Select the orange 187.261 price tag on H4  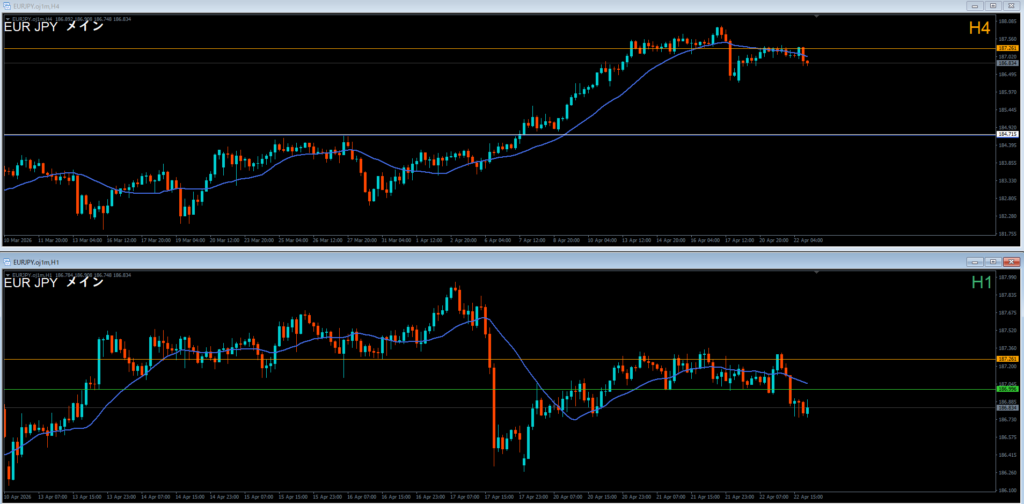pyautogui.click(x=1007, y=48)
